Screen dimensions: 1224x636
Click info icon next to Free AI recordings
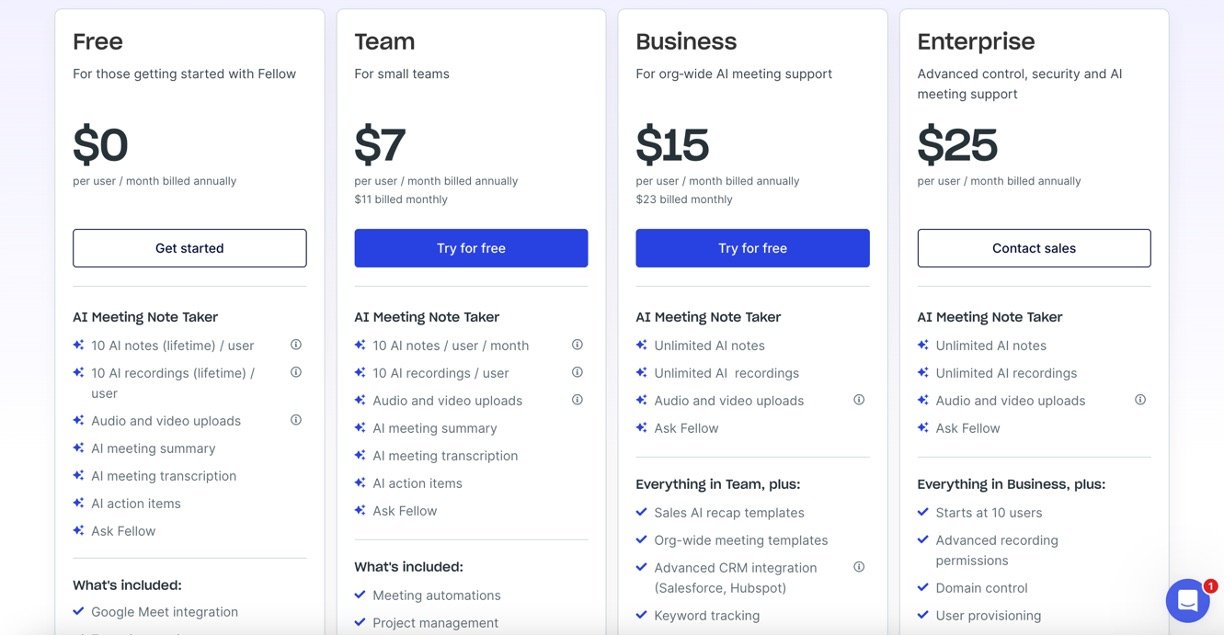(x=296, y=373)
